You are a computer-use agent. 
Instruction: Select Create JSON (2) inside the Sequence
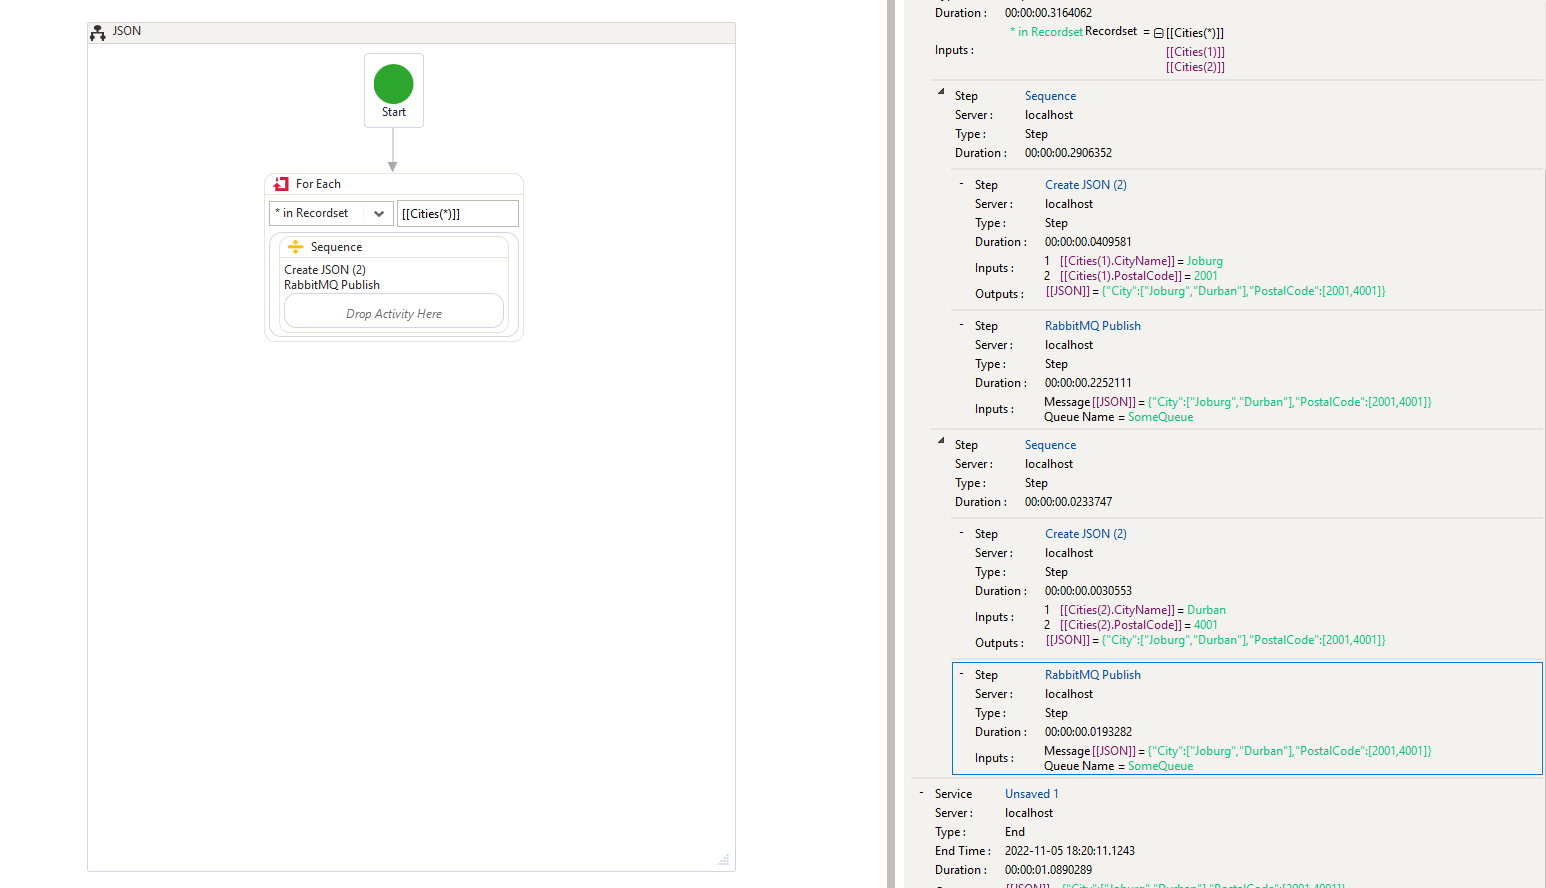[325, 270]
